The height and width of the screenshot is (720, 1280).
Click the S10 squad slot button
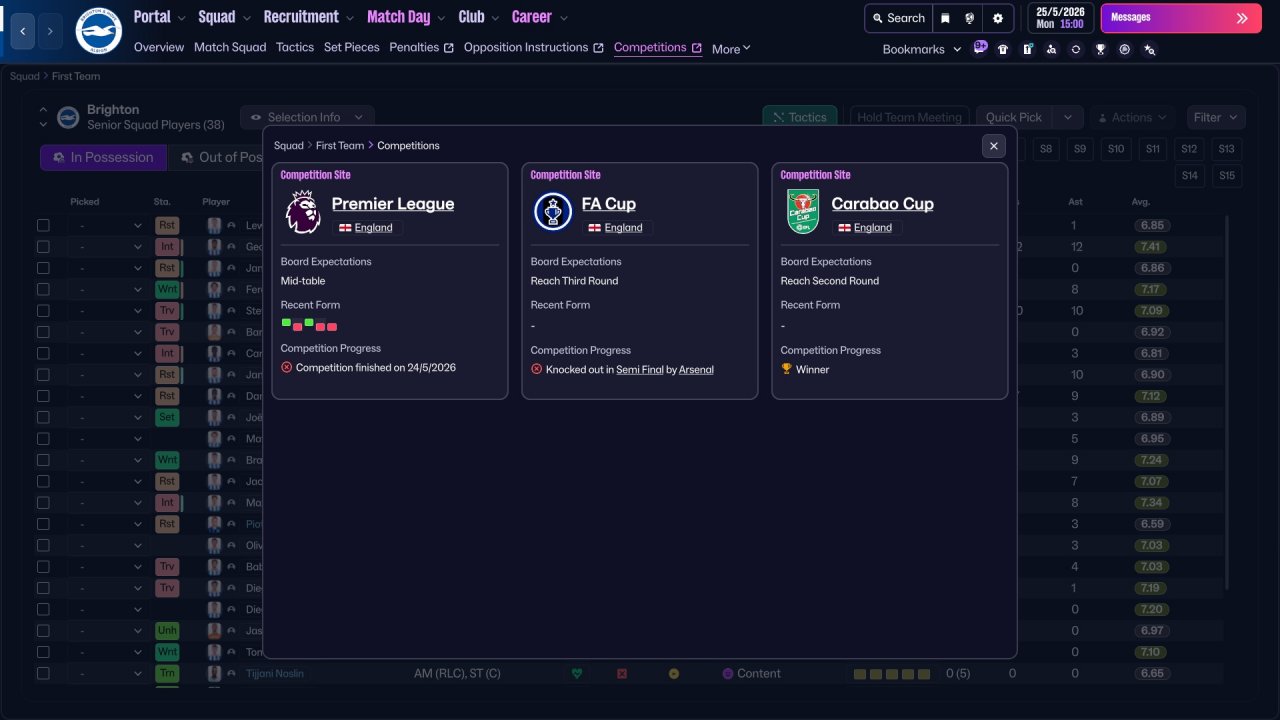1116,149
